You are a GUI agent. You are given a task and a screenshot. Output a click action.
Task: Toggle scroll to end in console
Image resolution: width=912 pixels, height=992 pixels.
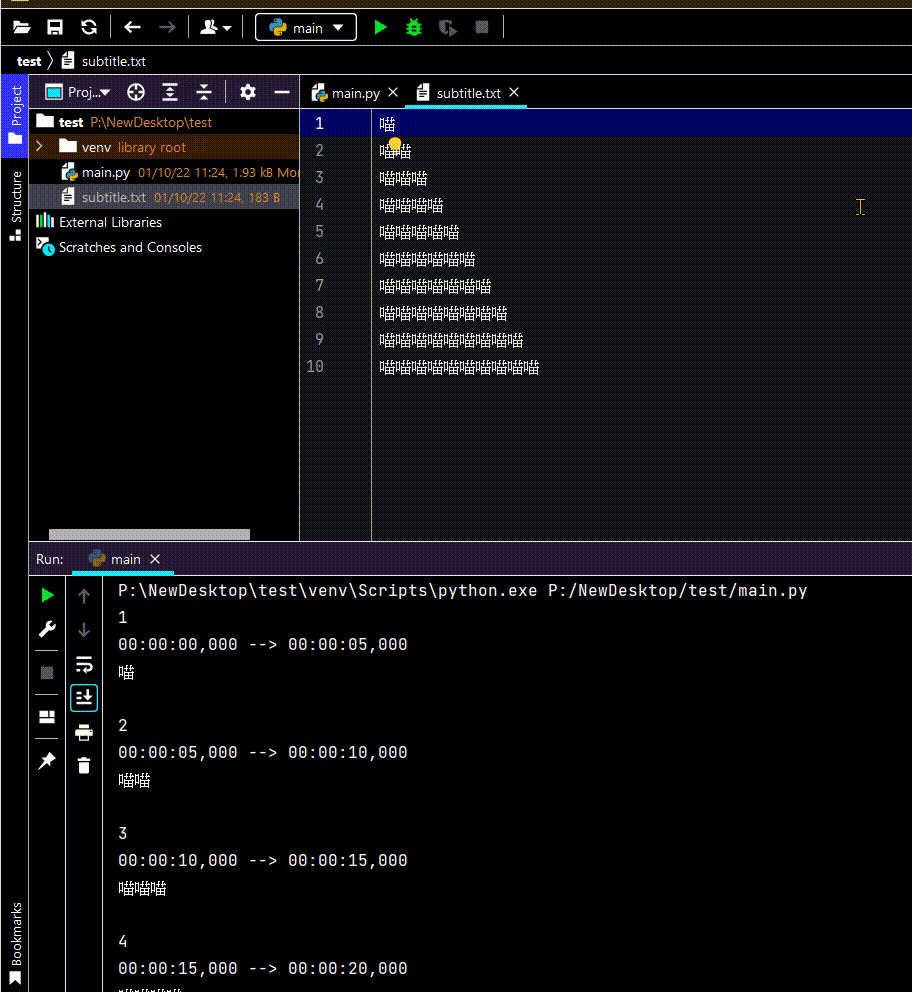(x=84, y=697)
